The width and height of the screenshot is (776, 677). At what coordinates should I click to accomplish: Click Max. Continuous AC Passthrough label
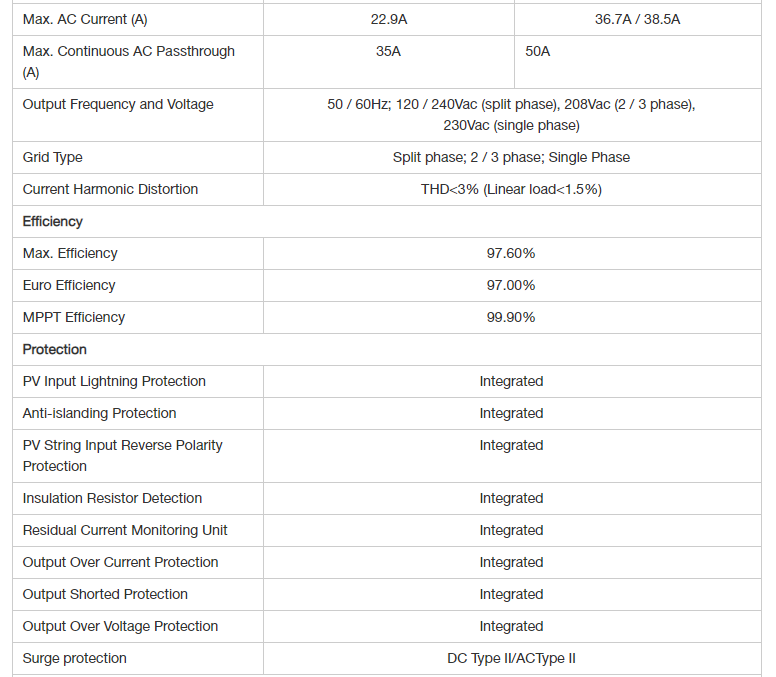(x=129, y=62)
